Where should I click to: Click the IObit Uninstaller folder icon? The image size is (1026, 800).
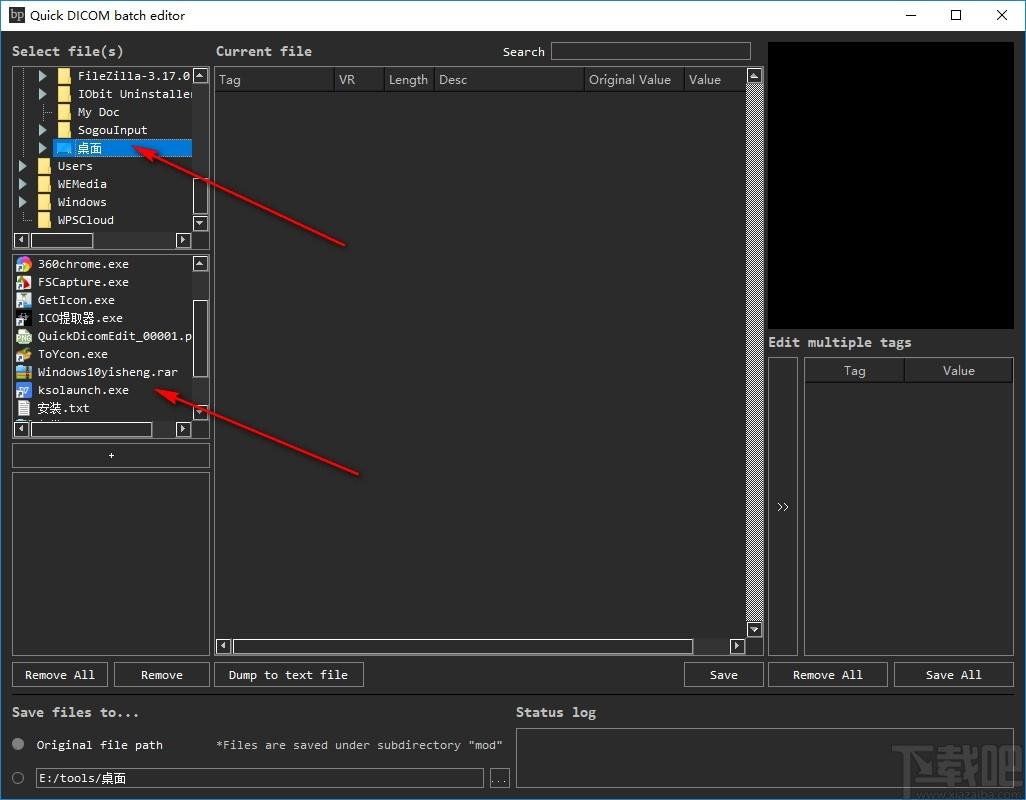[x=64, y=94]
